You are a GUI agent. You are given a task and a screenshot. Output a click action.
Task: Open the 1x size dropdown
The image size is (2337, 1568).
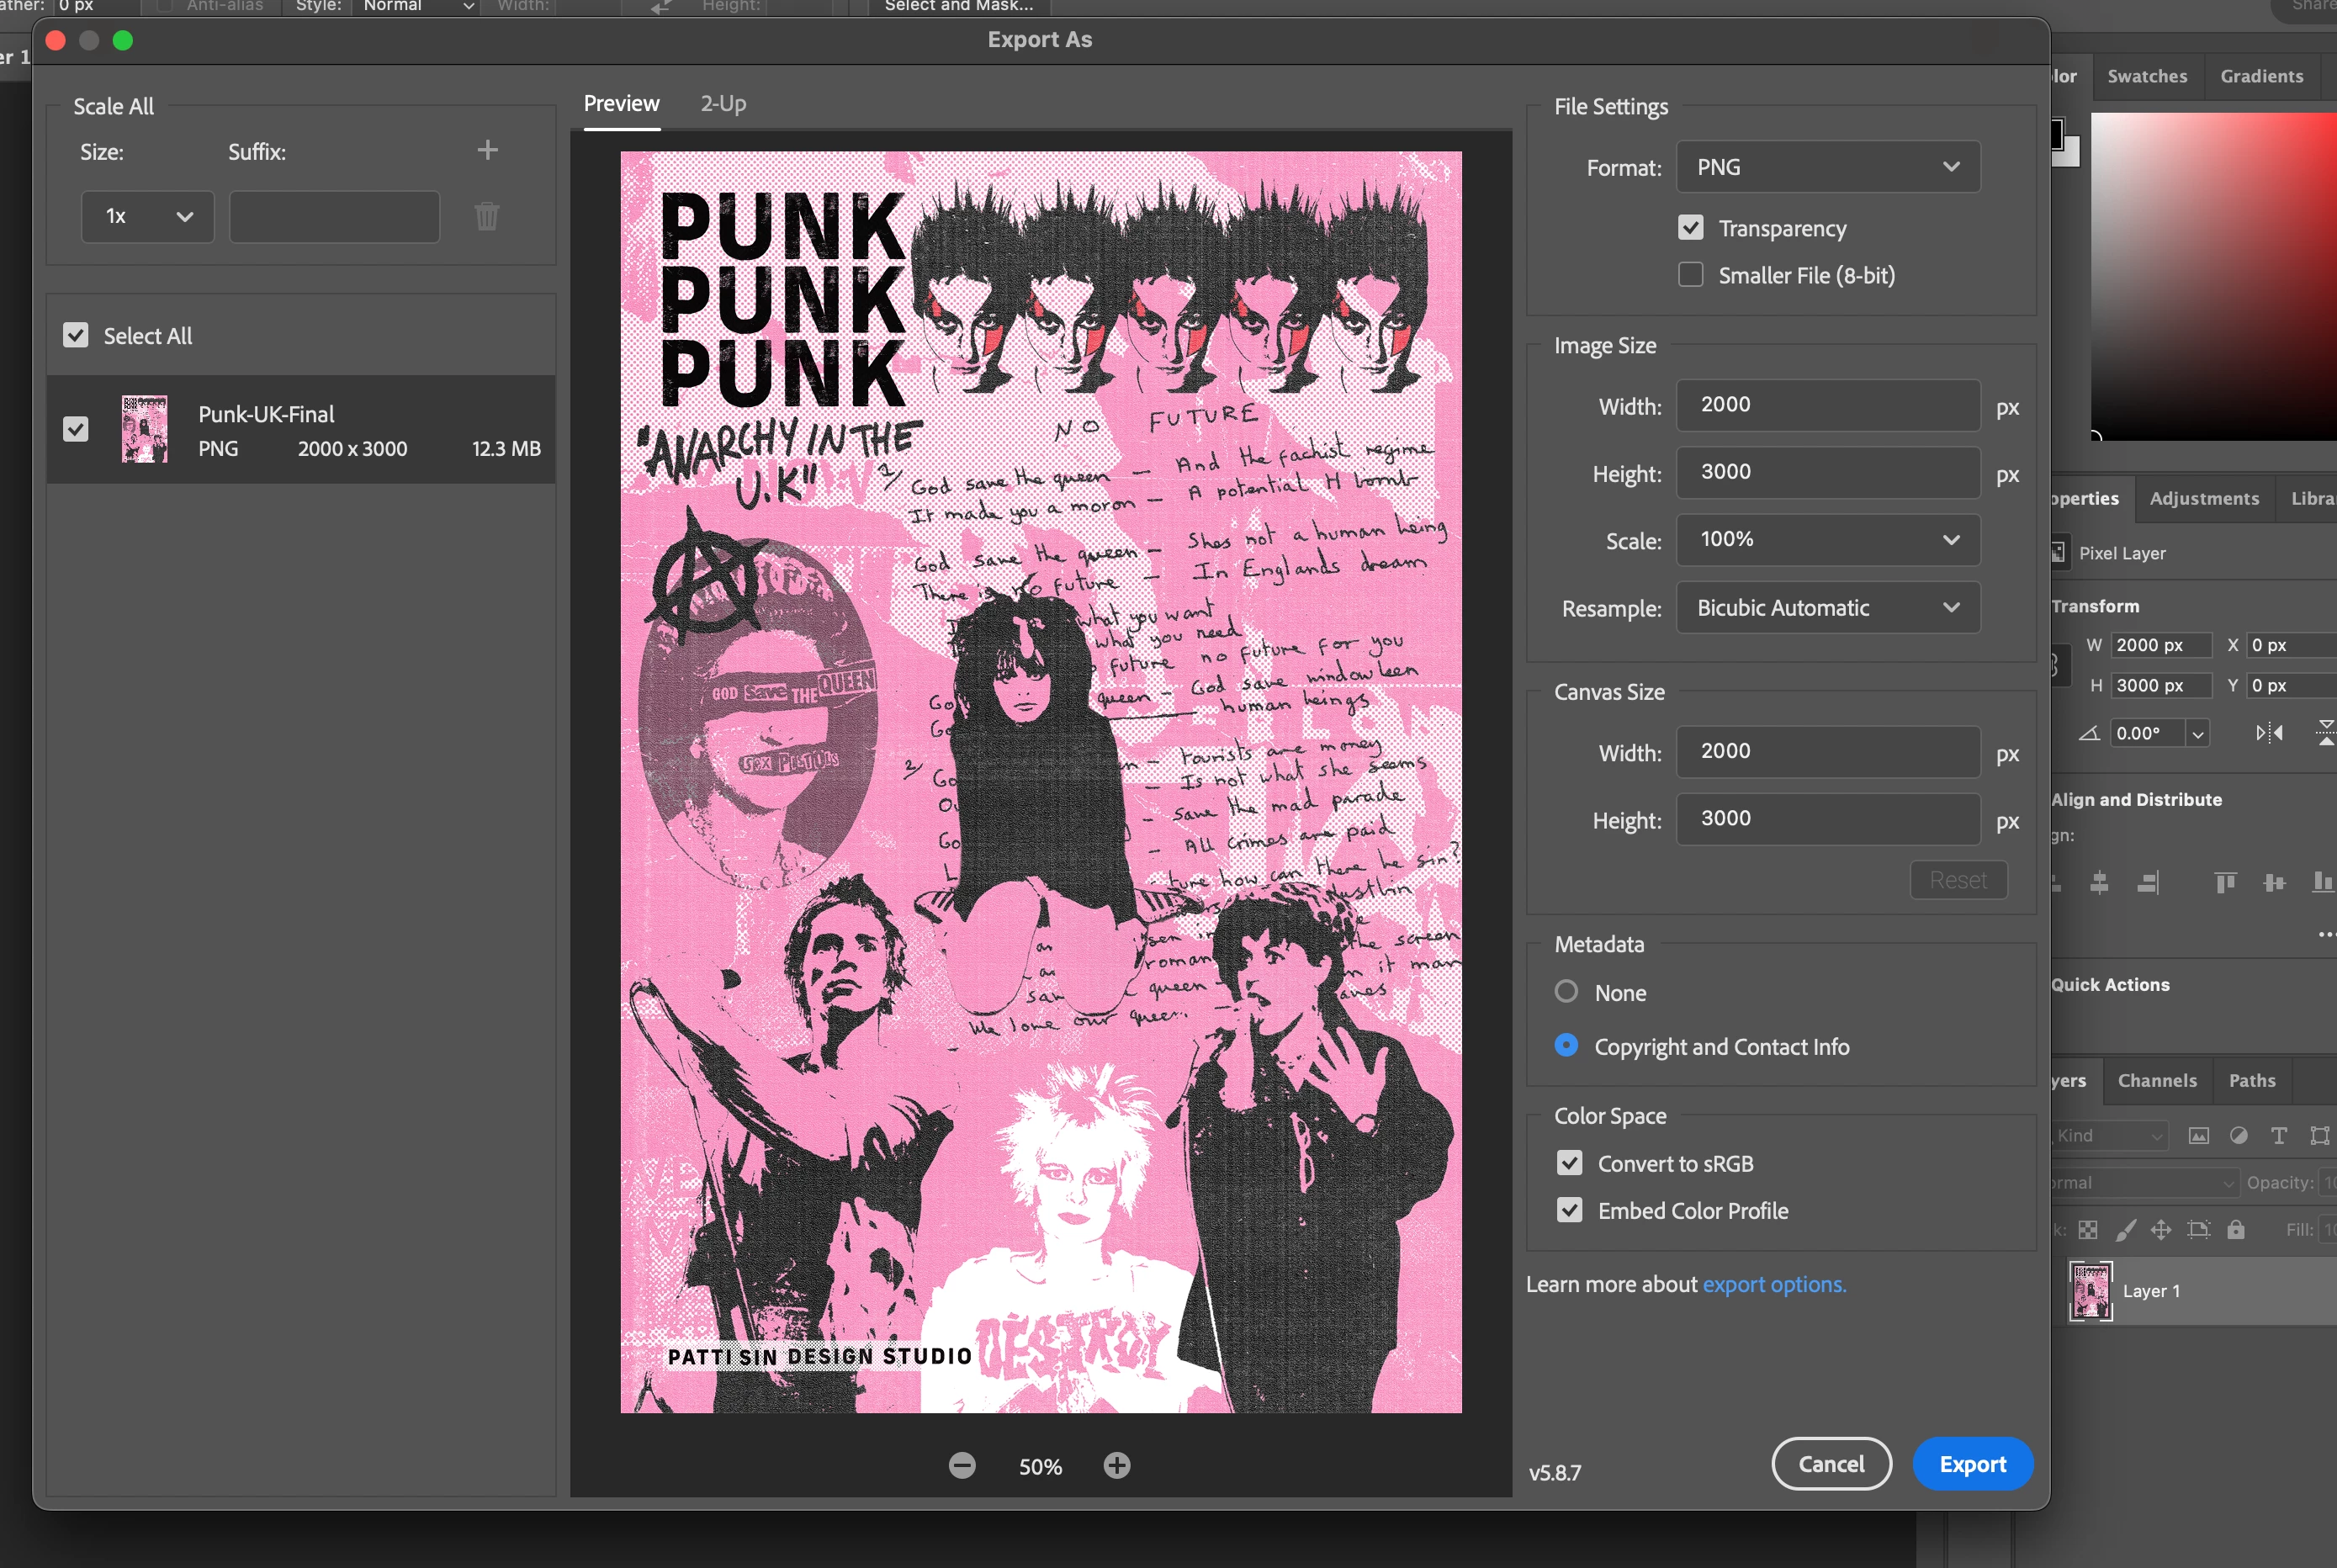point(148,216)
